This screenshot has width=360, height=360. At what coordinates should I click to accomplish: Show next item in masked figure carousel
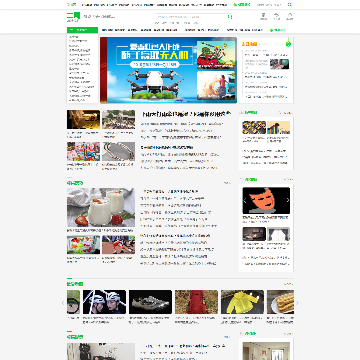(x=288, y=201)
